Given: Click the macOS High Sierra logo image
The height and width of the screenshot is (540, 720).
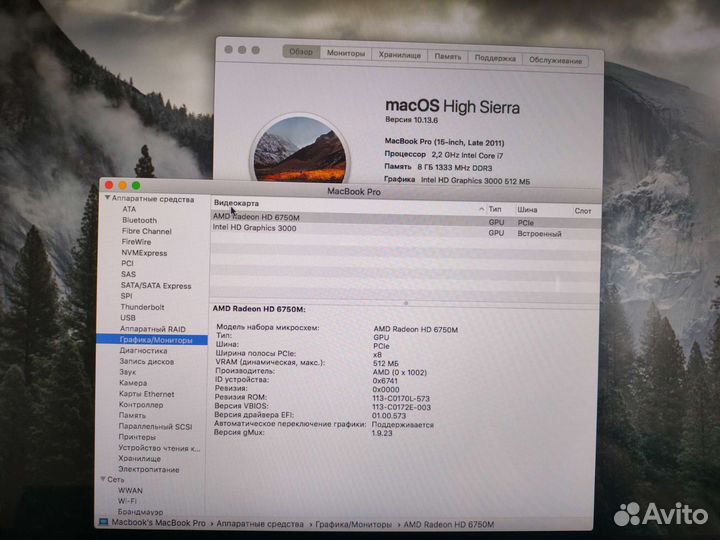Looking at the screenshot, I should 300,149.
